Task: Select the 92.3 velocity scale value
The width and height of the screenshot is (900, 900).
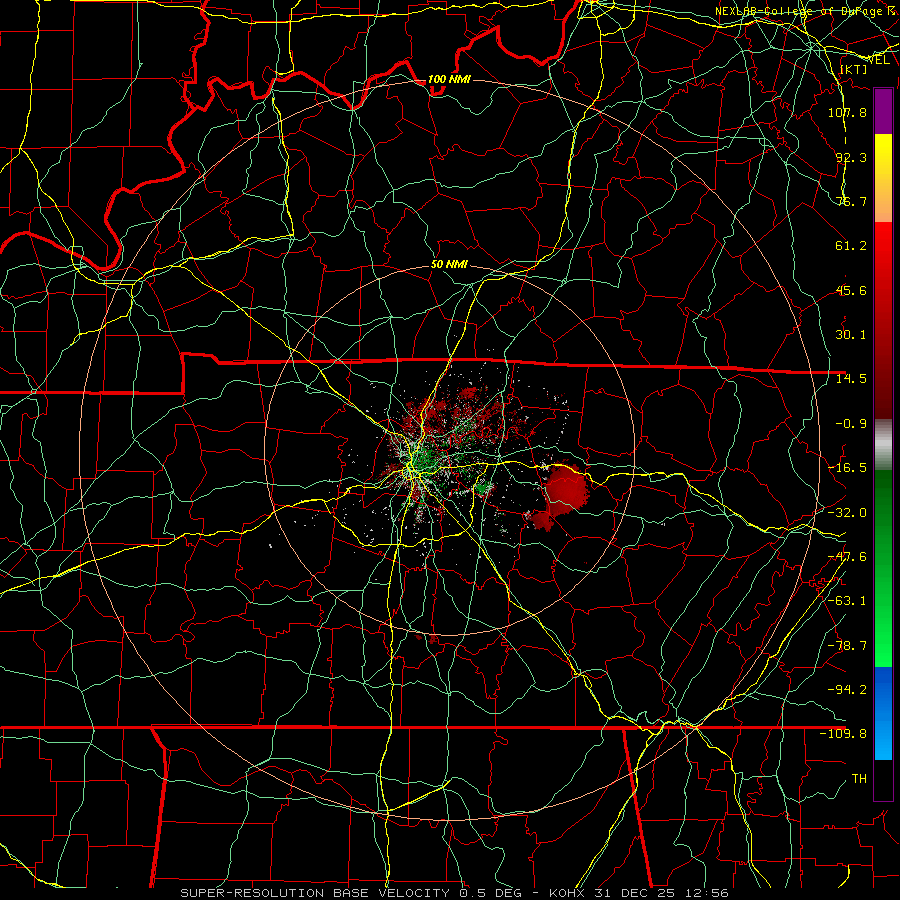Action: (x=851, y=157)
